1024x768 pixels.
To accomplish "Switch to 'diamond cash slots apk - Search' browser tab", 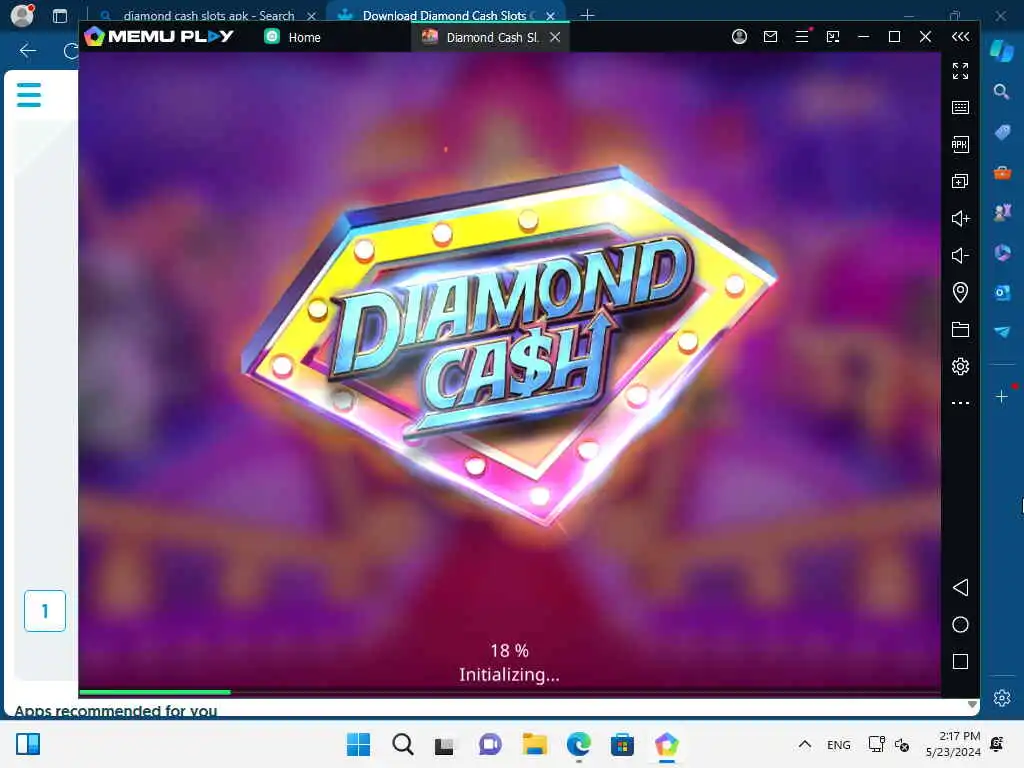I will point(208,15).
